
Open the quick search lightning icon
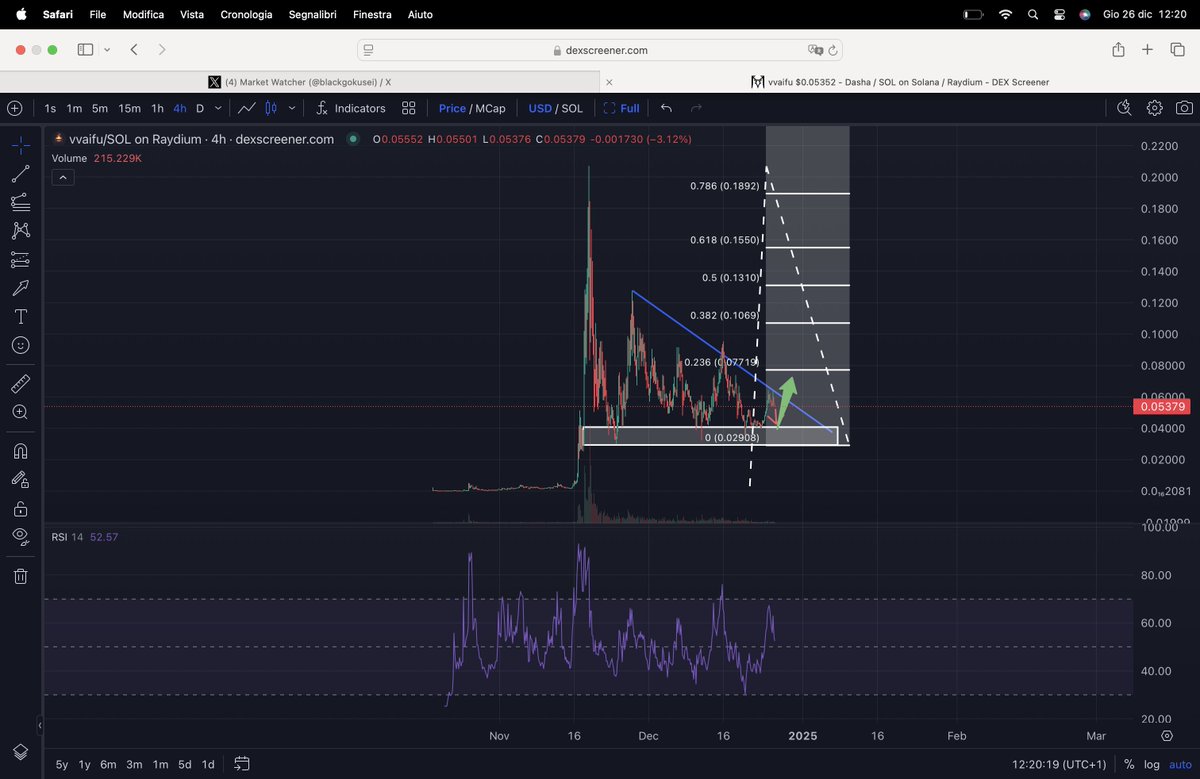coord(1124,108)
